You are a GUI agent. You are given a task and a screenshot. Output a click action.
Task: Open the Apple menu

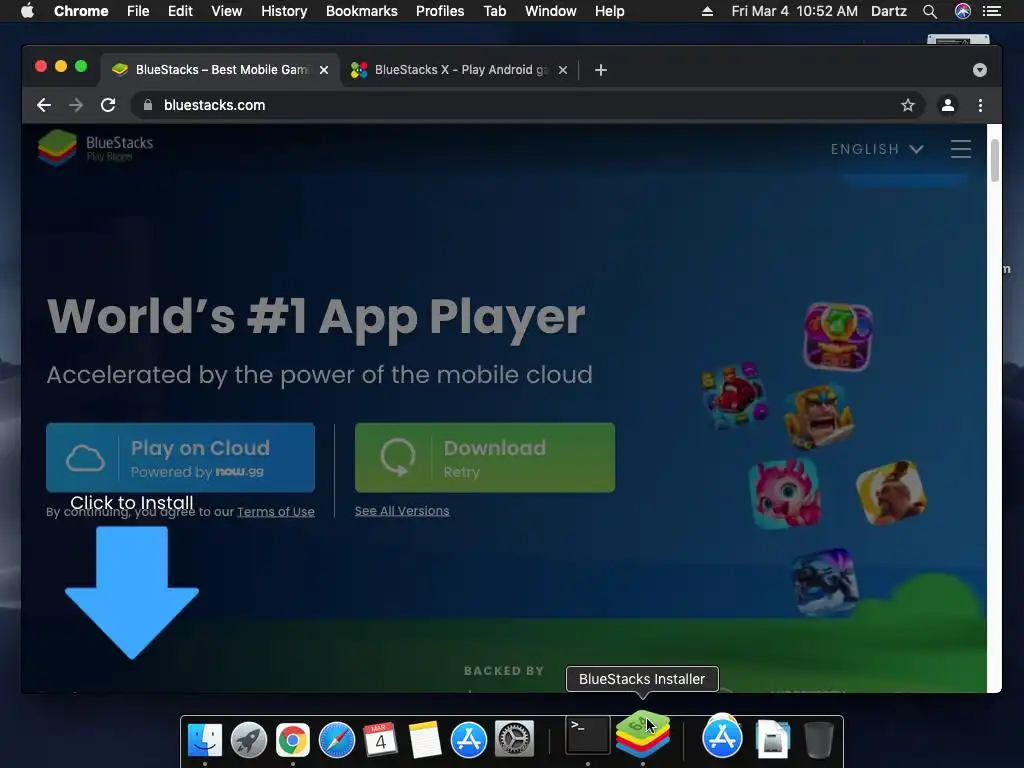(x=27, y=11)
